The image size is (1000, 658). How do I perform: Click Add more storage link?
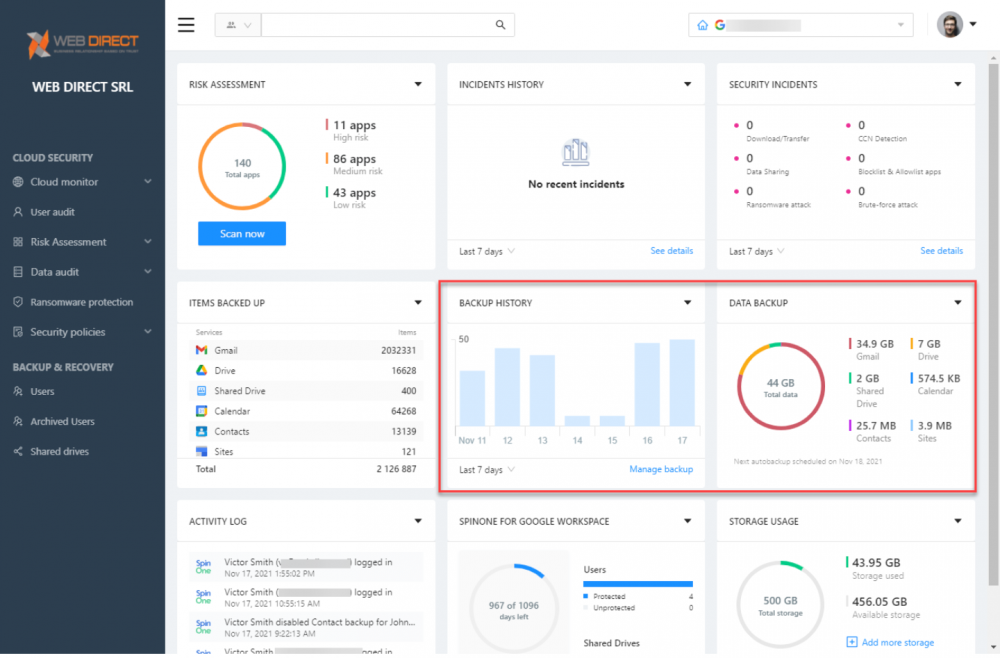pos(897,642)
